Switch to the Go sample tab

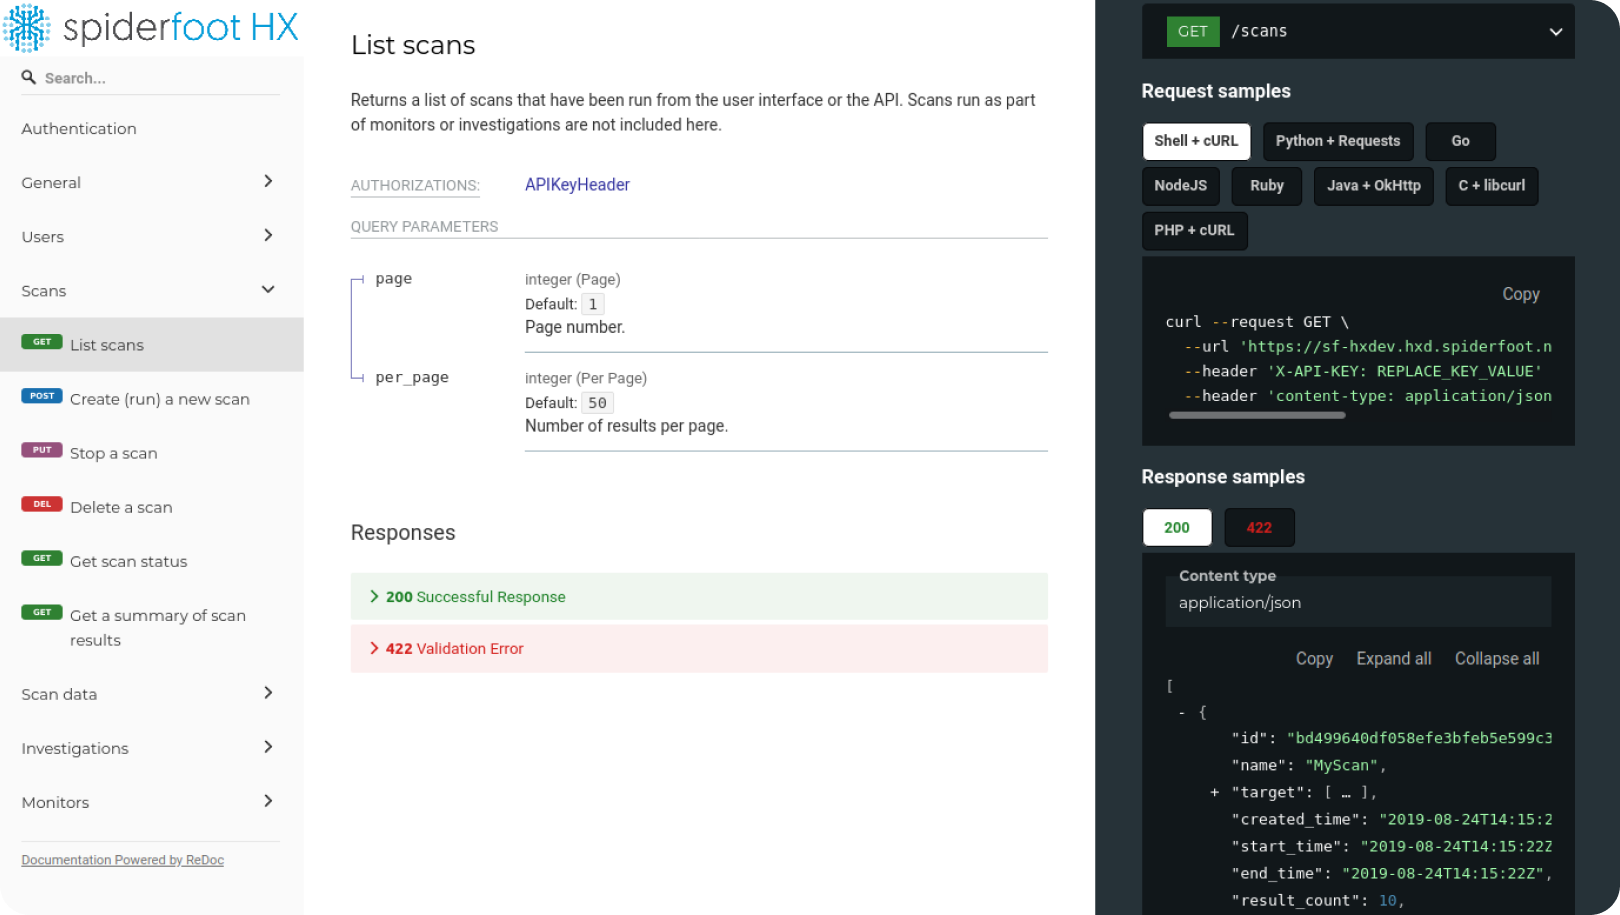coord(1460,141)
